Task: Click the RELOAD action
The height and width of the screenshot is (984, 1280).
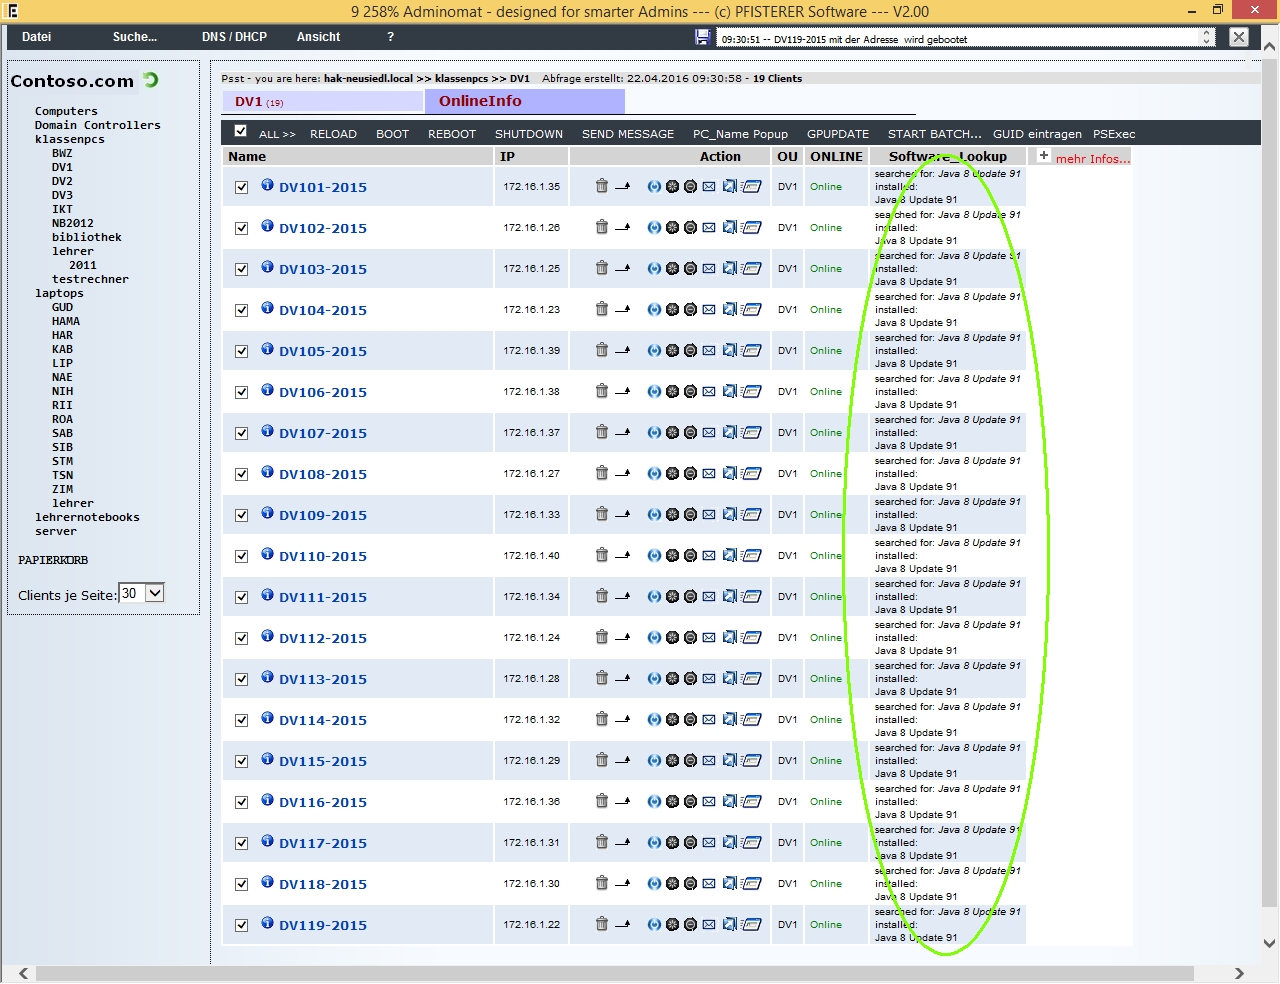Action: click(333, 134)
